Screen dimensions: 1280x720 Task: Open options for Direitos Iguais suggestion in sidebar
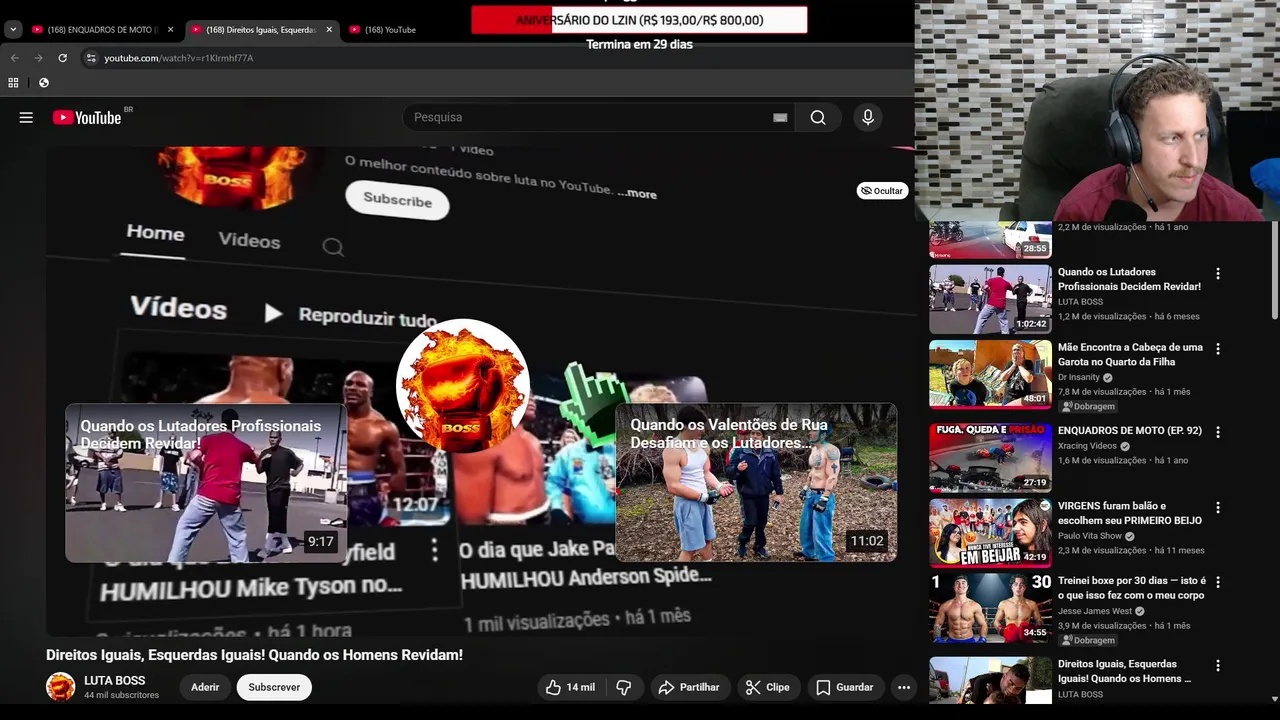pyautogui.click(x=1218, y=665)
